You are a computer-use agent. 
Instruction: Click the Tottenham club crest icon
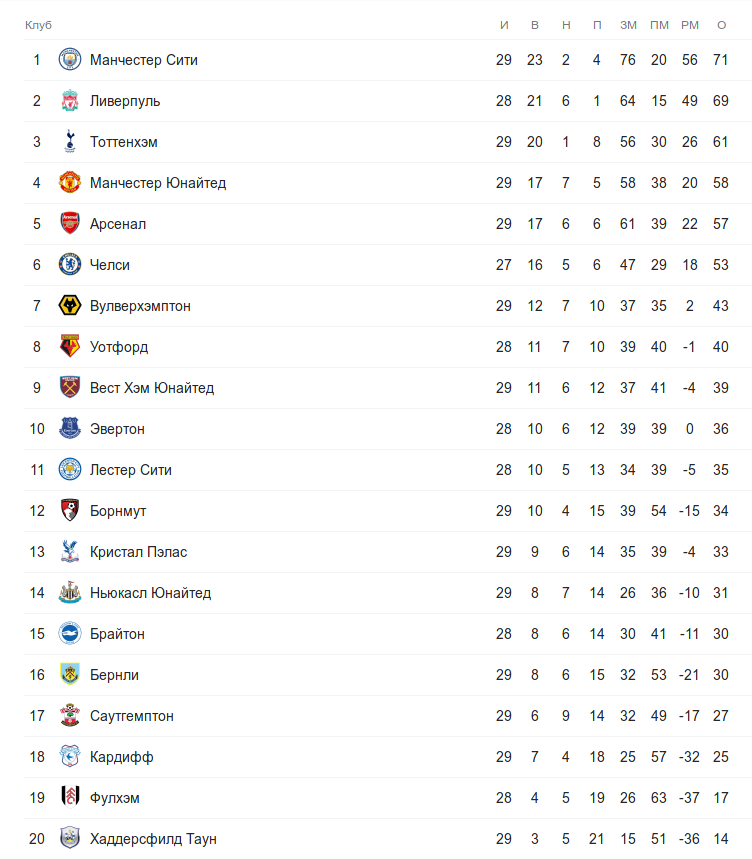click(69, 142)
